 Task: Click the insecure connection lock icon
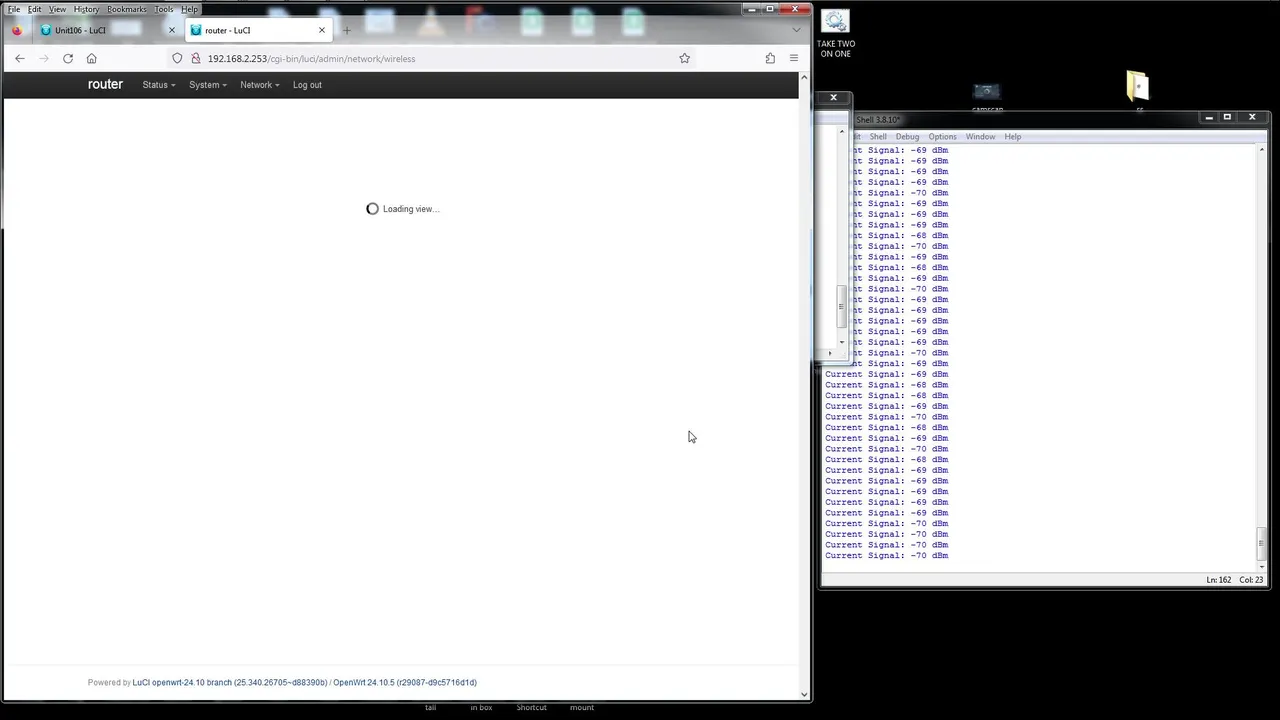[196, 58]
